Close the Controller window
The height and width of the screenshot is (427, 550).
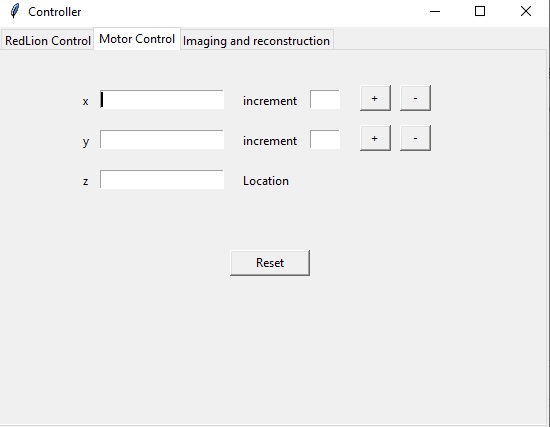tap(525, 12)
